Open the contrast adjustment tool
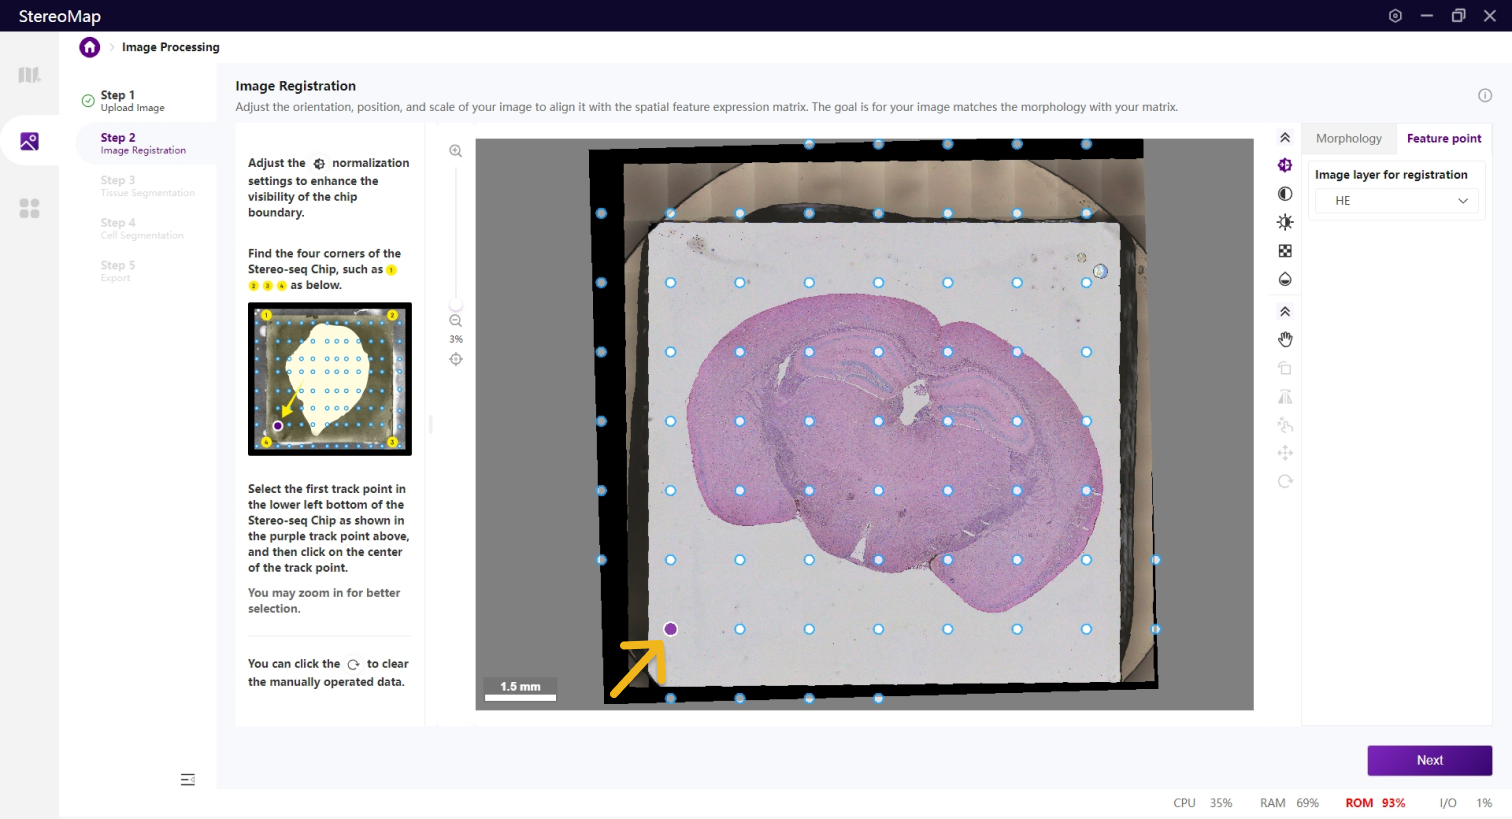Image resolution: width=1512 pixels, height=819 pixels. point(1285,194)
